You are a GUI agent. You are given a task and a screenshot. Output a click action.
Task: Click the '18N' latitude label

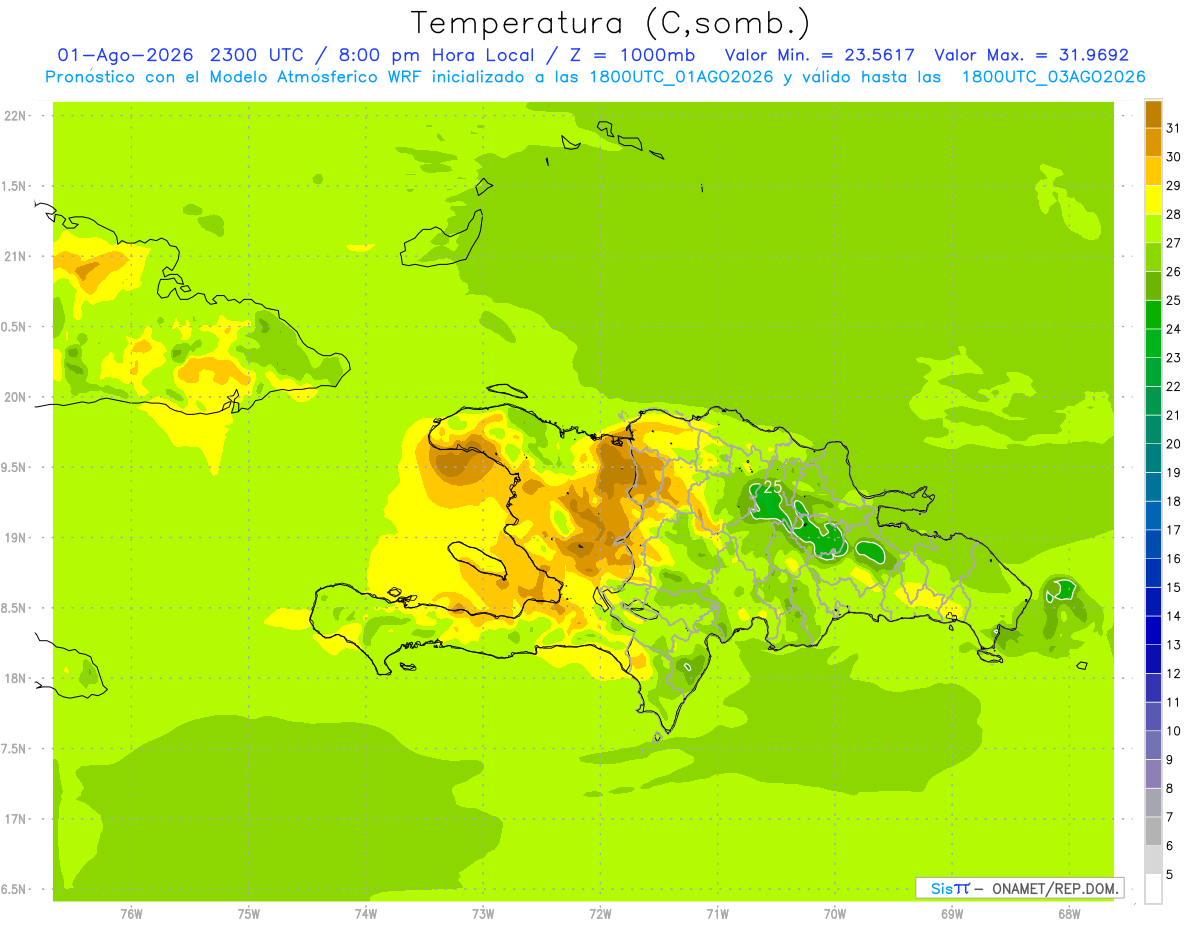(x=15, y=678)
